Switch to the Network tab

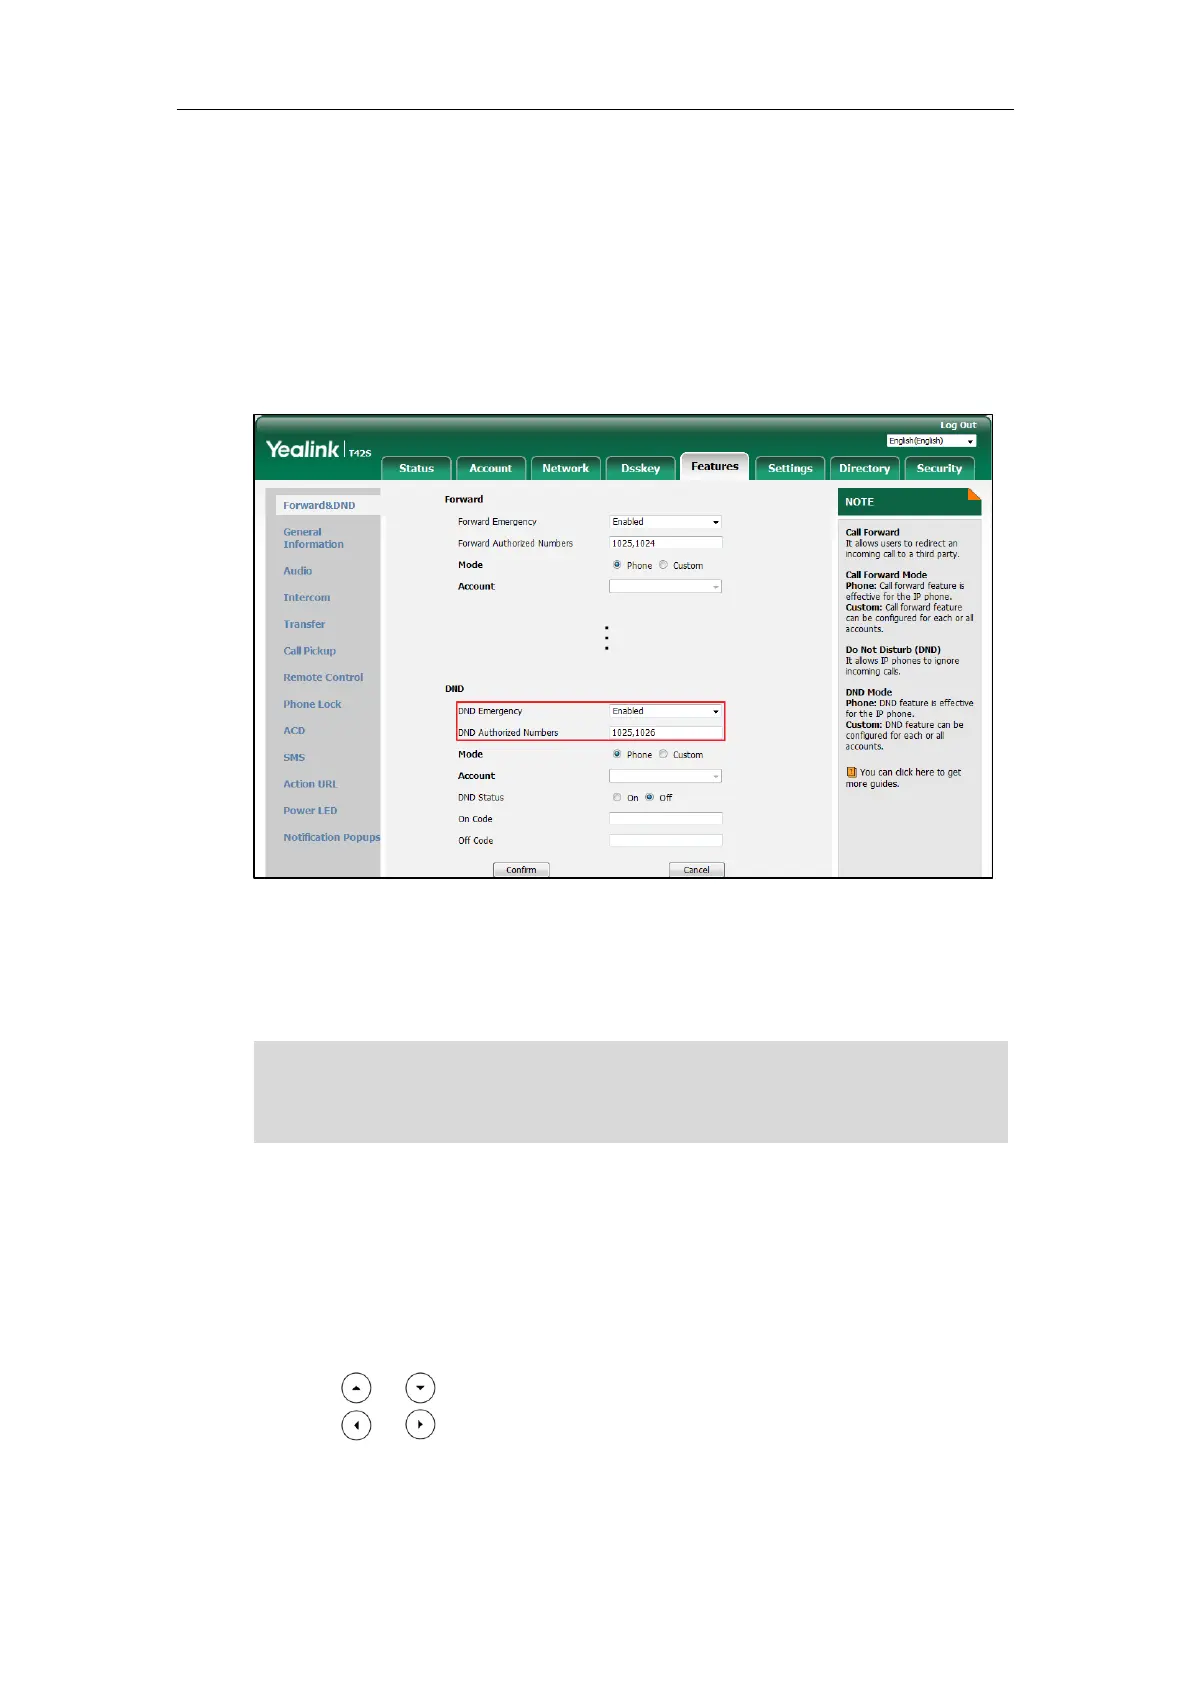[x=566, y=468]
